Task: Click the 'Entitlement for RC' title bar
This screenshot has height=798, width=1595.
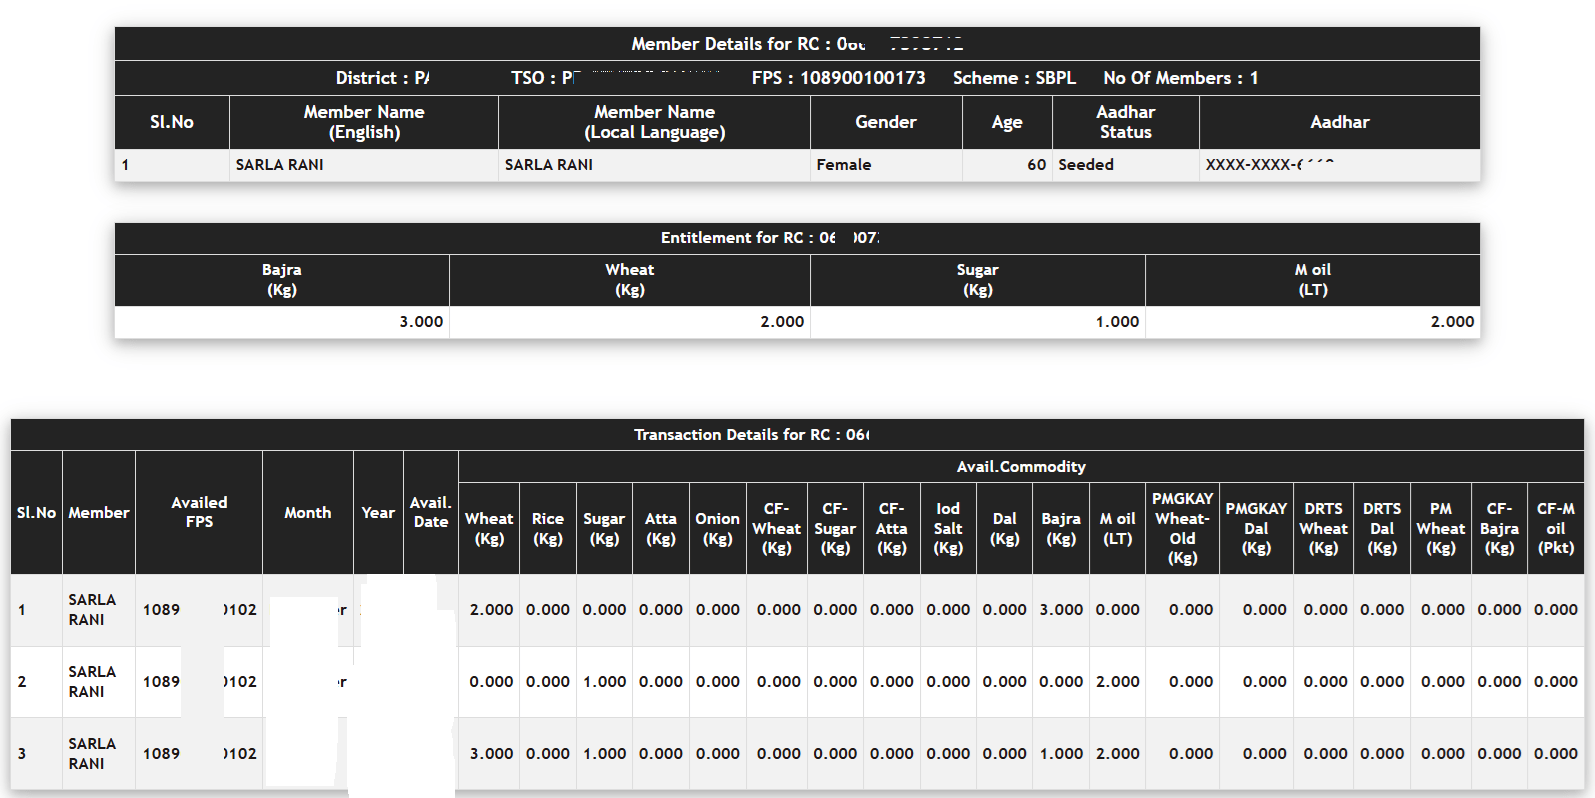Action: [x=797, y=238]
